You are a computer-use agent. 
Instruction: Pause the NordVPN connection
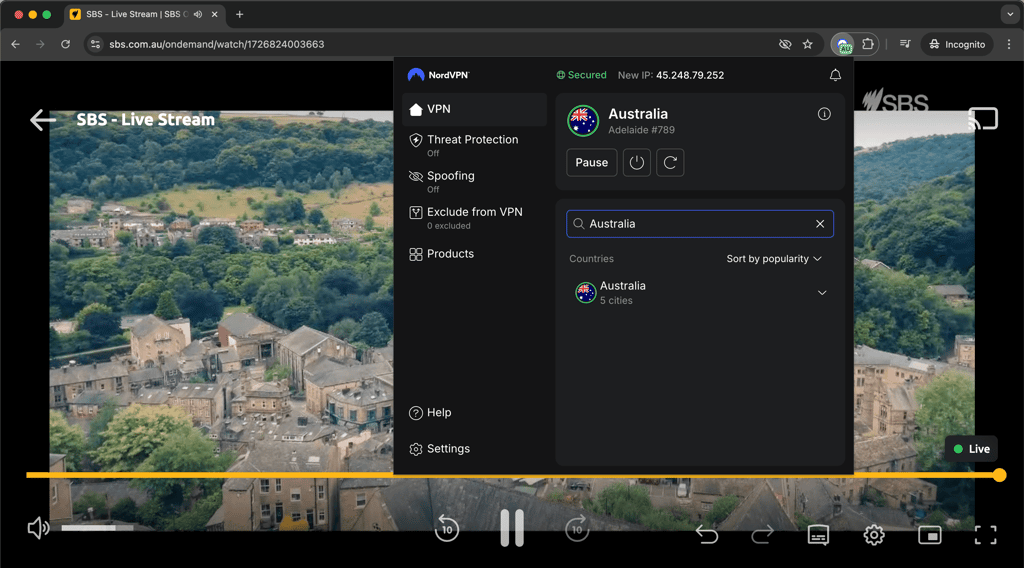(x=591, y=163)
